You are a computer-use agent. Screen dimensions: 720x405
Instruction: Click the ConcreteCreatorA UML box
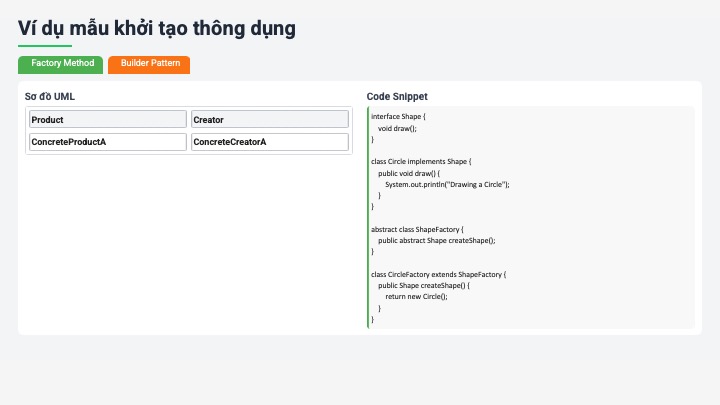[x=269, y=142]
